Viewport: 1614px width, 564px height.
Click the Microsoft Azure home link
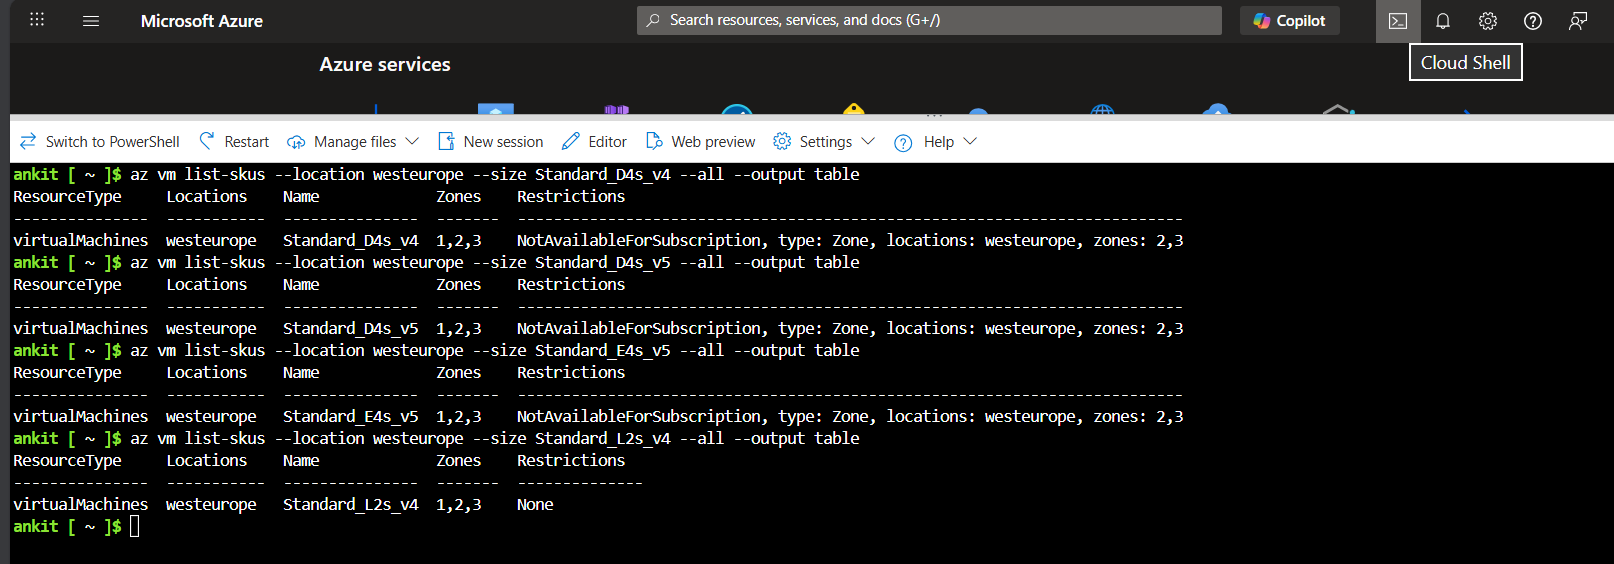(x=202, y=21)
